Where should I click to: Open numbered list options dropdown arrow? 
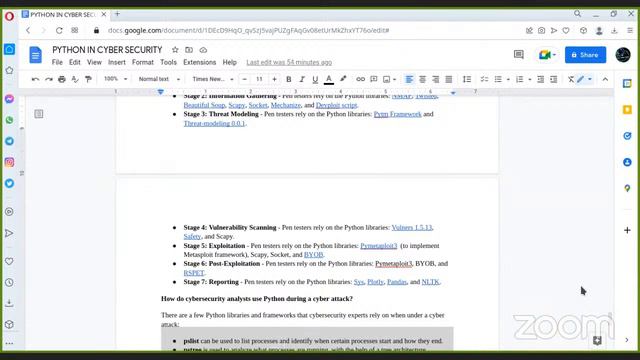click(529, 79)
